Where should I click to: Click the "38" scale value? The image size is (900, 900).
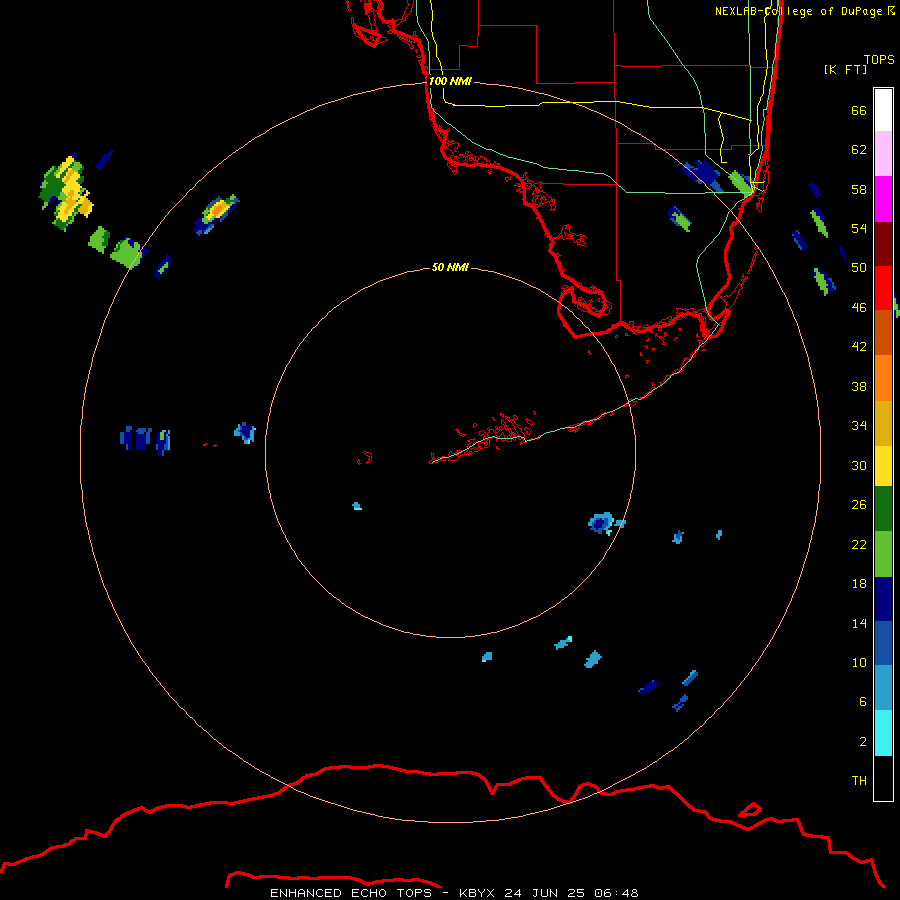[x=859, y=386]
